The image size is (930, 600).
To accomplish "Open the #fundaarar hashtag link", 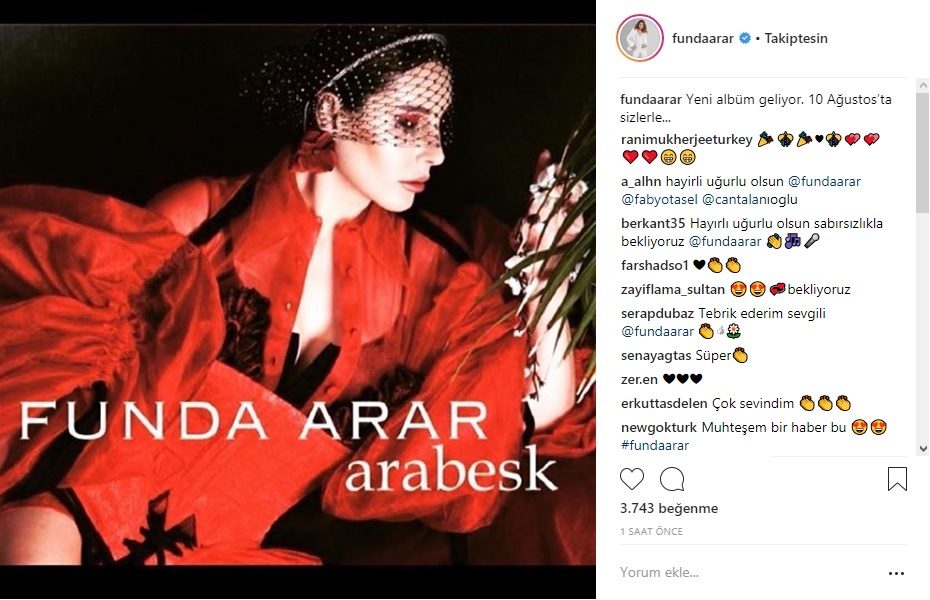I will click(655, 445).
